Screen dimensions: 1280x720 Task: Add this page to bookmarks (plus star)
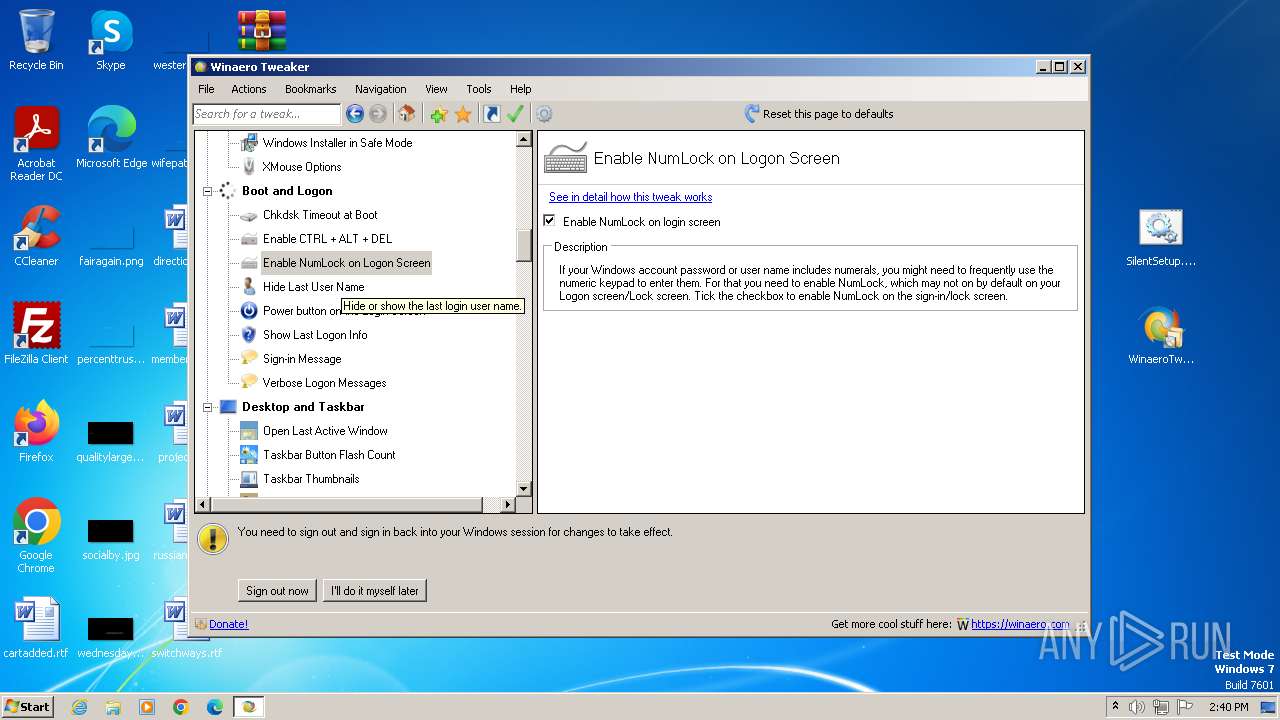pyautogui.click(x=439, y=114)
